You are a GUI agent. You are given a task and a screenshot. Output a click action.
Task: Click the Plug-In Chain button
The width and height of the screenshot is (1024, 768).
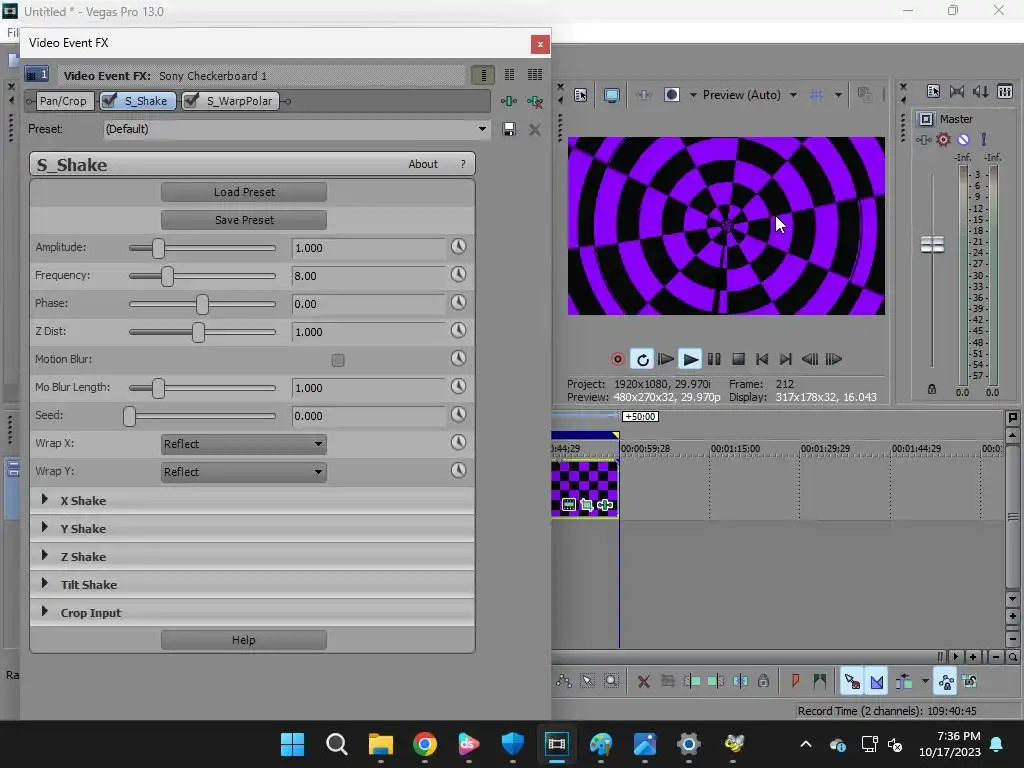509,101
